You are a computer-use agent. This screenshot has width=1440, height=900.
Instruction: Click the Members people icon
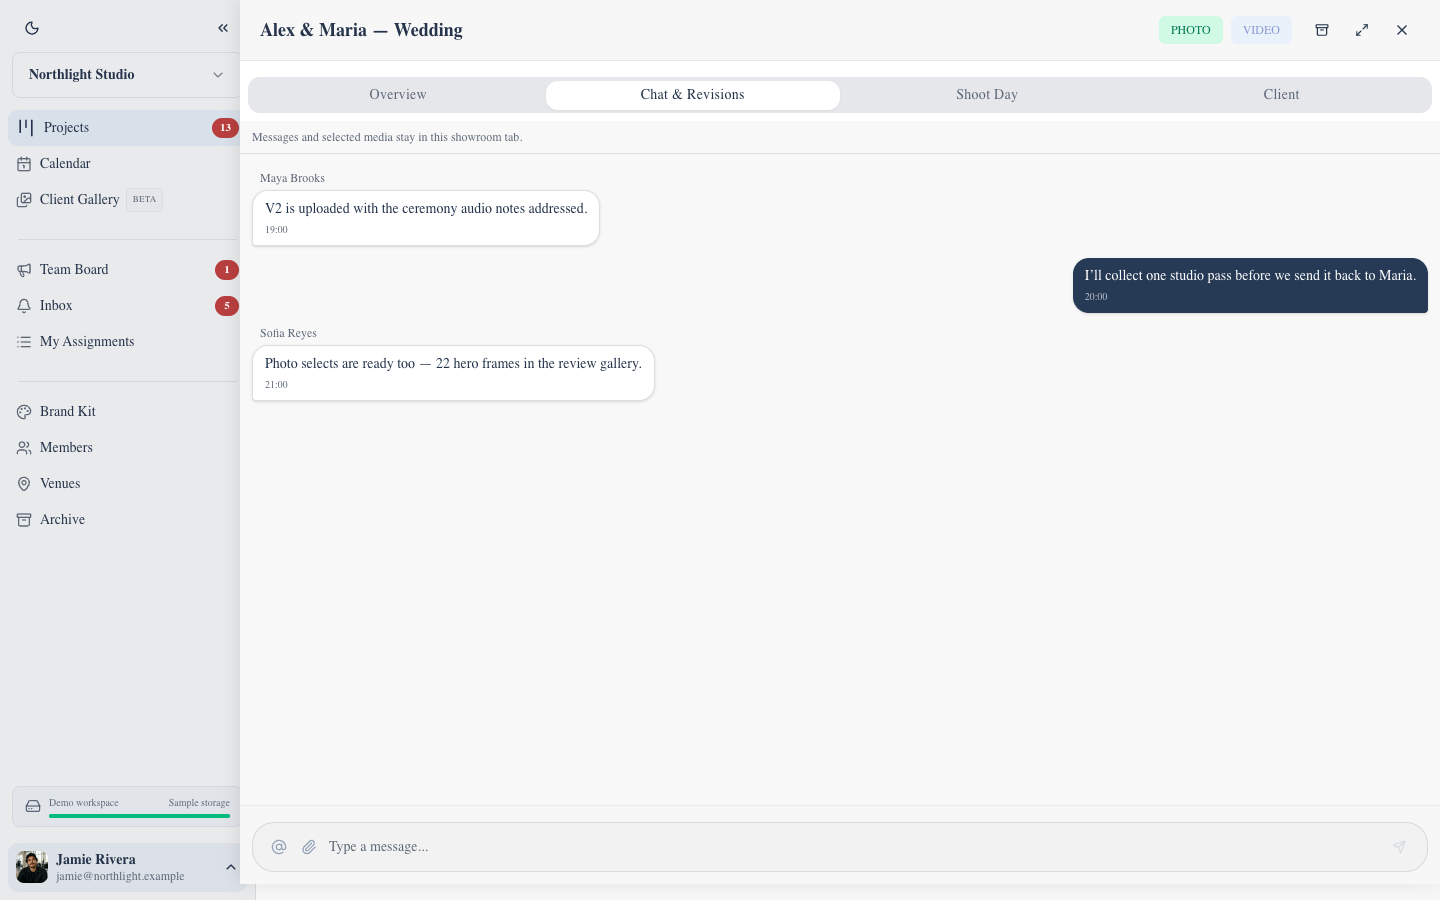[24, 448]
